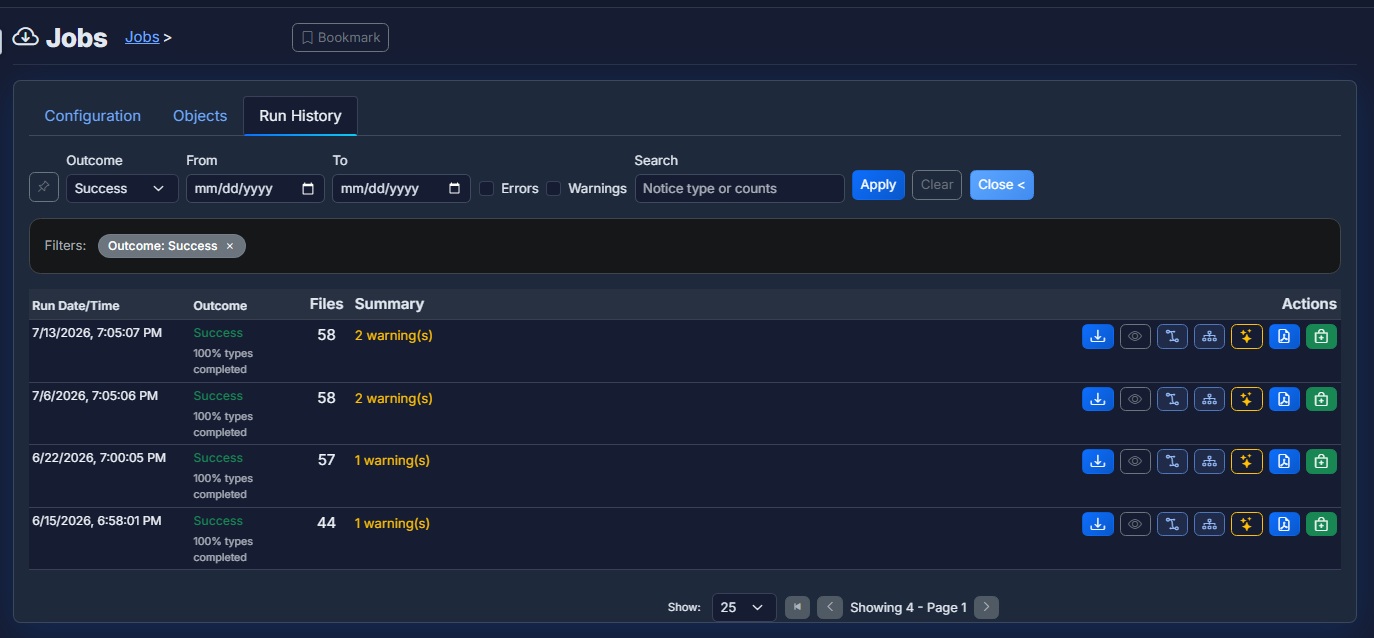The width and height of the screenshot is (1374, 638).
Task: Open the Outcome dropdown set to Success
Action: (x=122, y=188)
